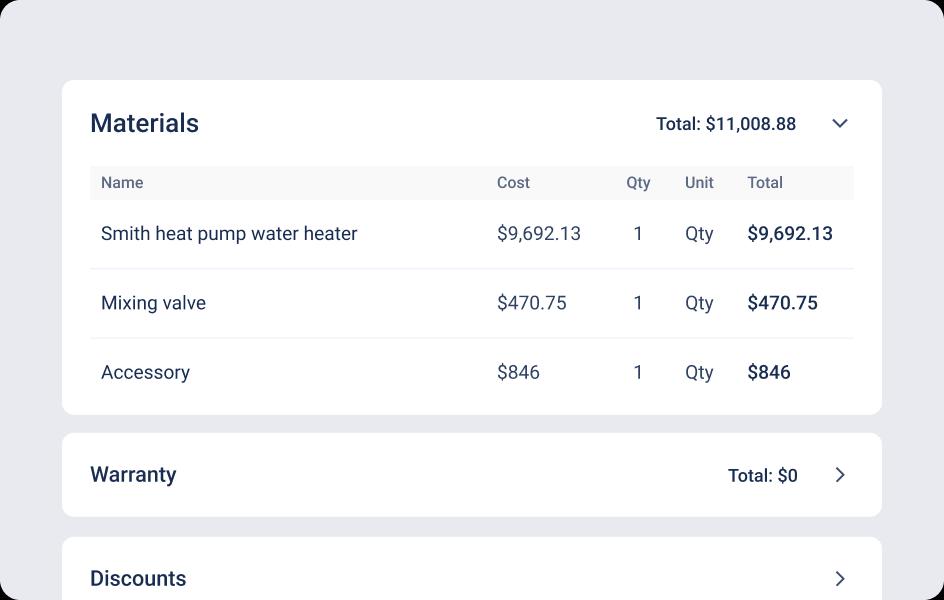
Task: Expand the Discounts section chevron
Action: click(840, 578)
